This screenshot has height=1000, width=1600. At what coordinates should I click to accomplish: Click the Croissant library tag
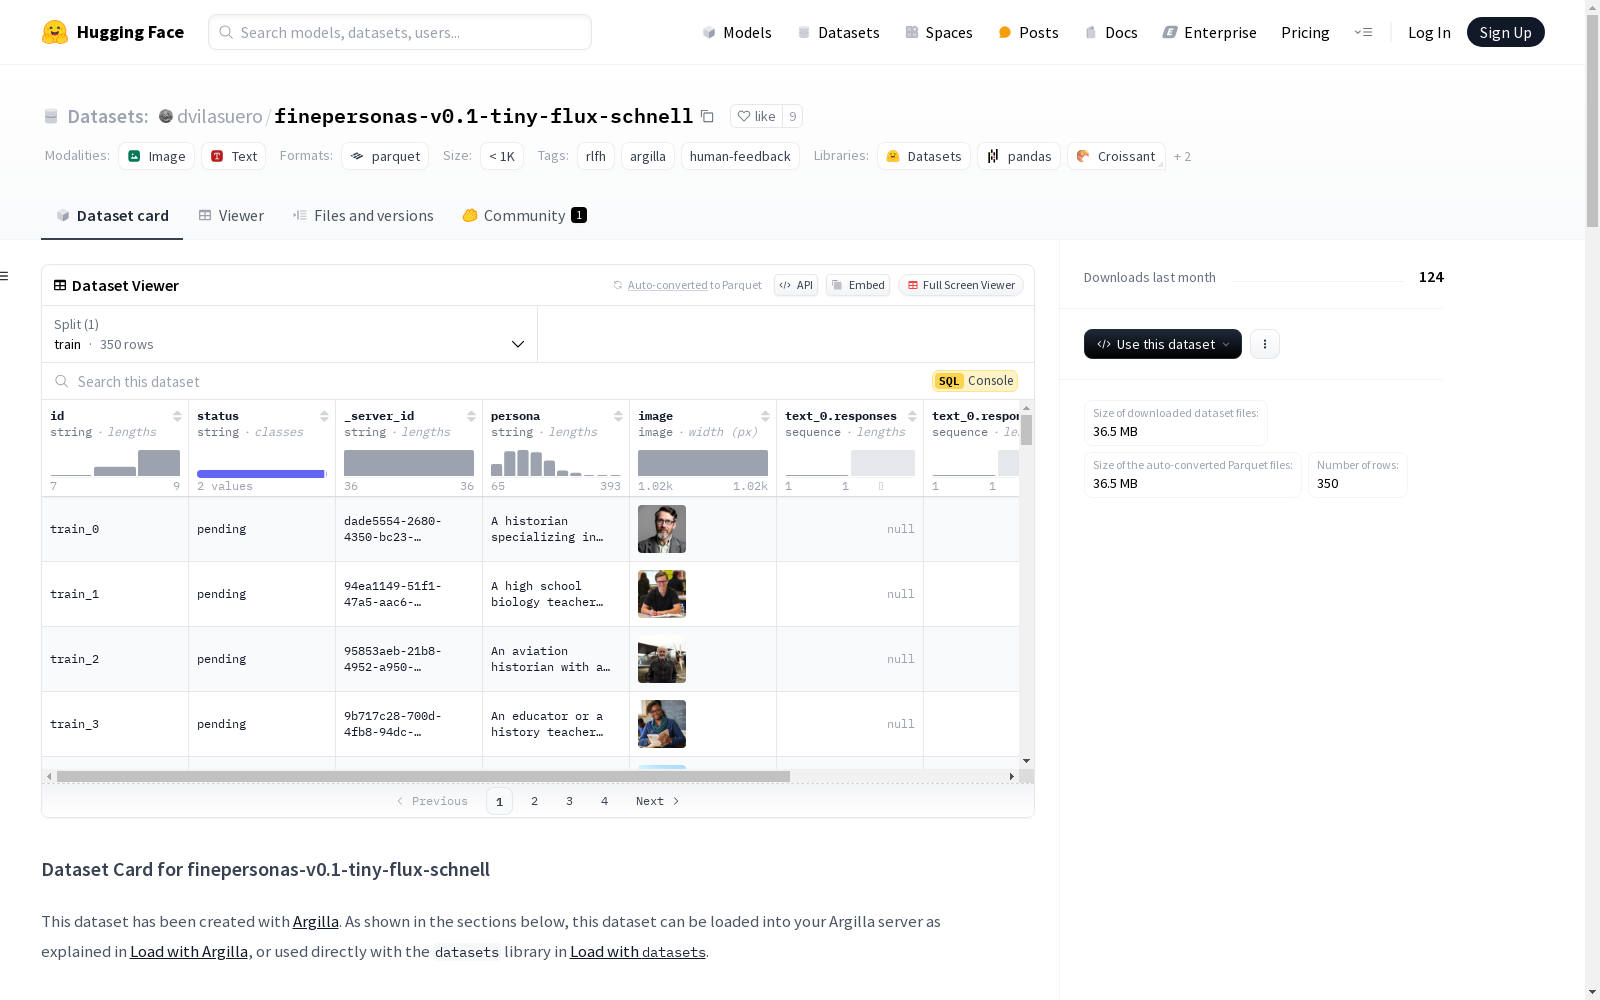1116,156
